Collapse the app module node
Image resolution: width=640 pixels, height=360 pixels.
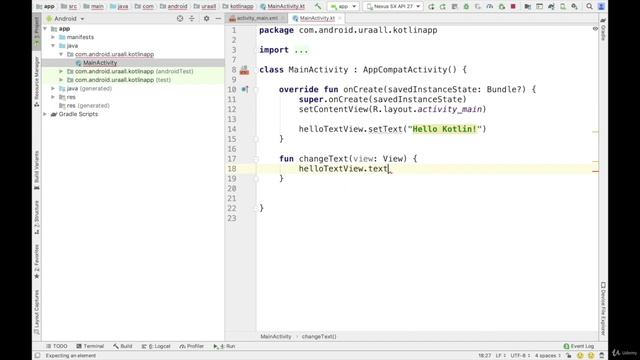click(45, 29)
